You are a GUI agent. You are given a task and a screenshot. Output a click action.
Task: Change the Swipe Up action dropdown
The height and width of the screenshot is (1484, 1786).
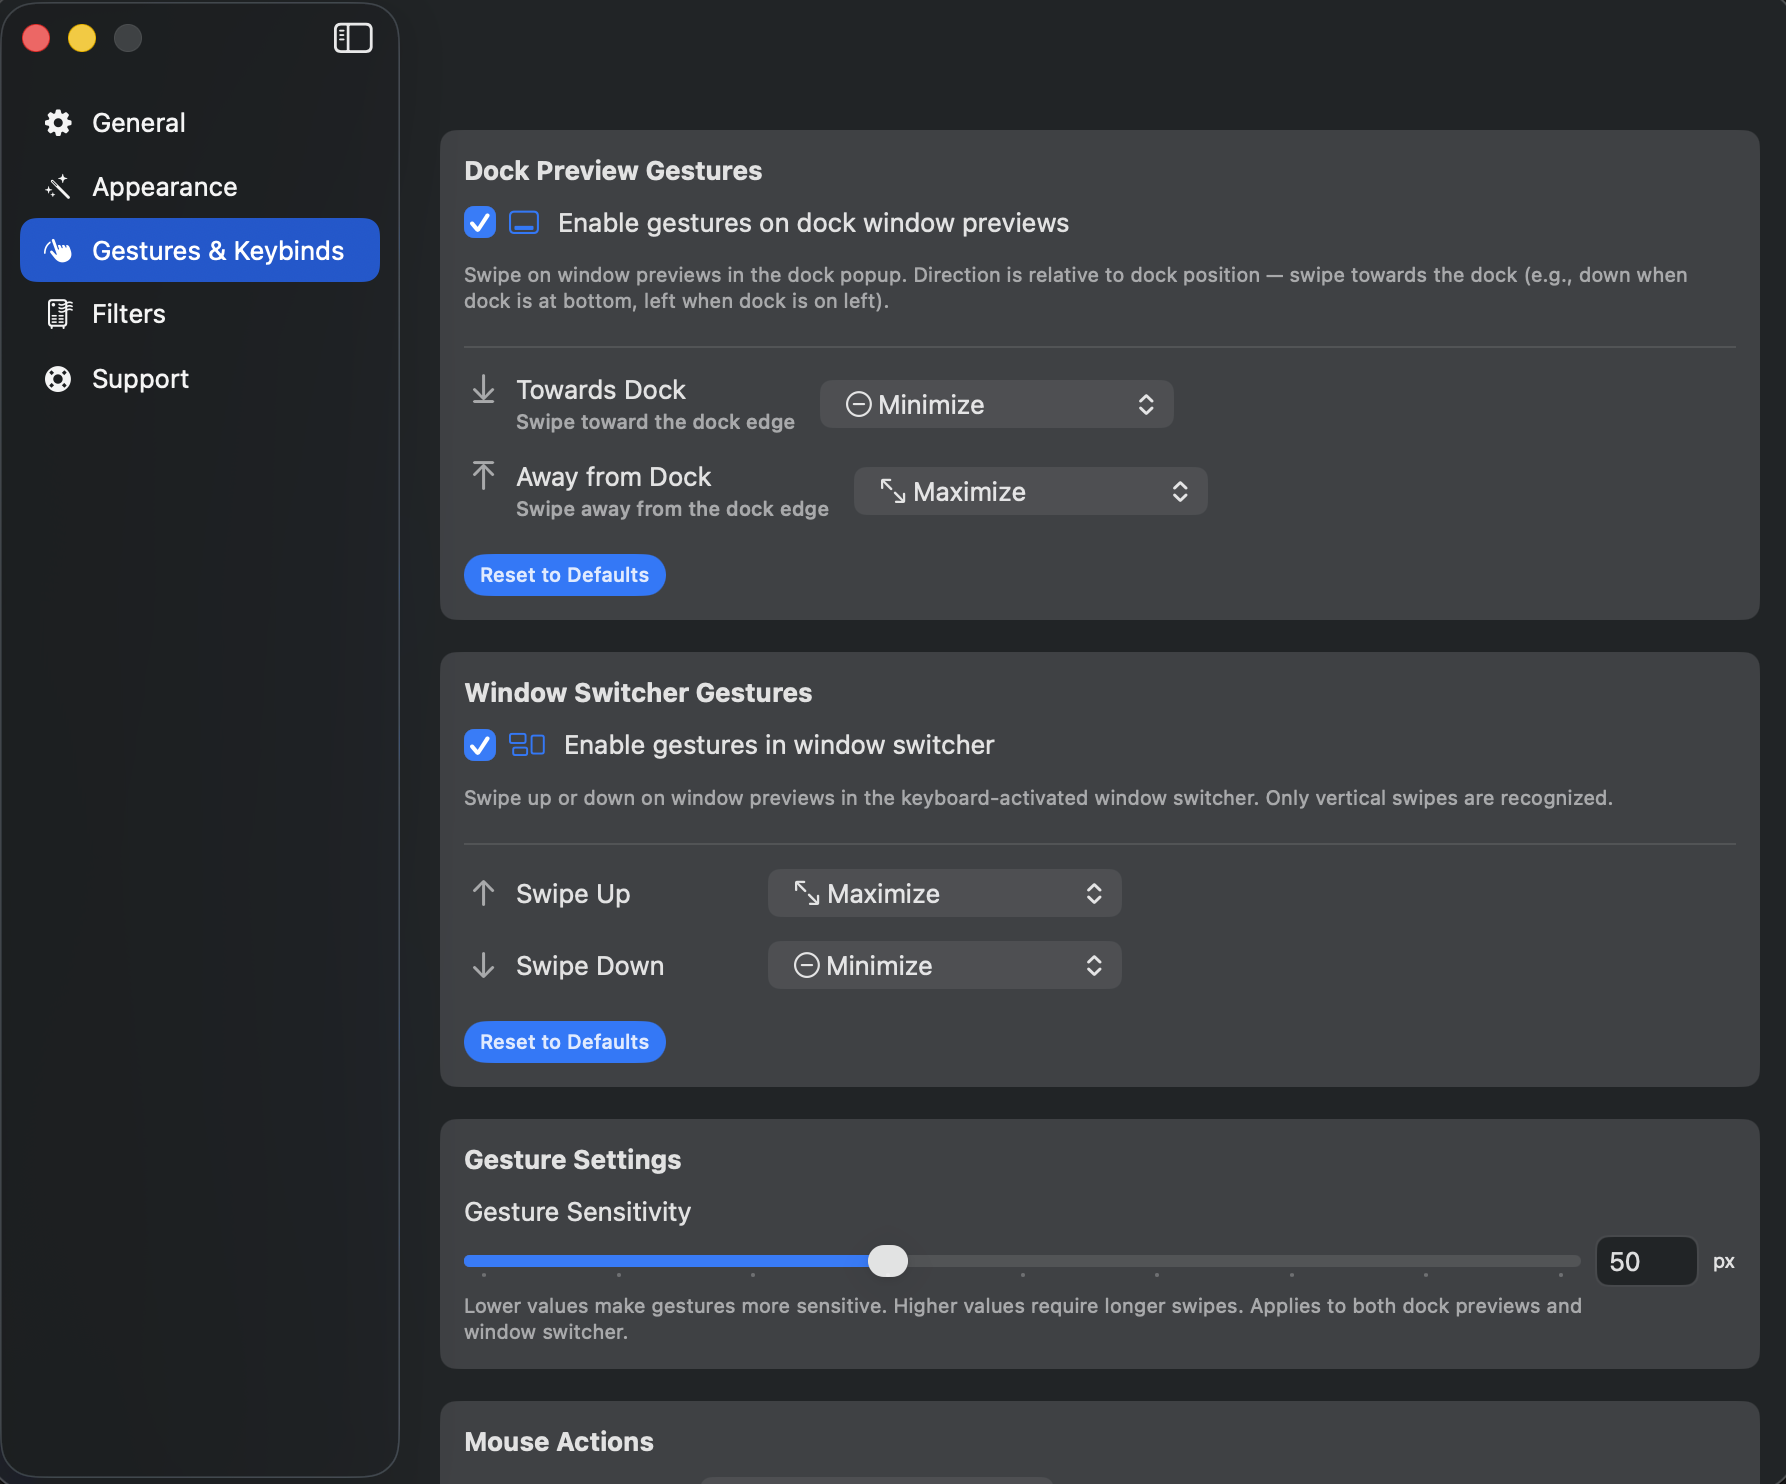(x=943, y=893)
